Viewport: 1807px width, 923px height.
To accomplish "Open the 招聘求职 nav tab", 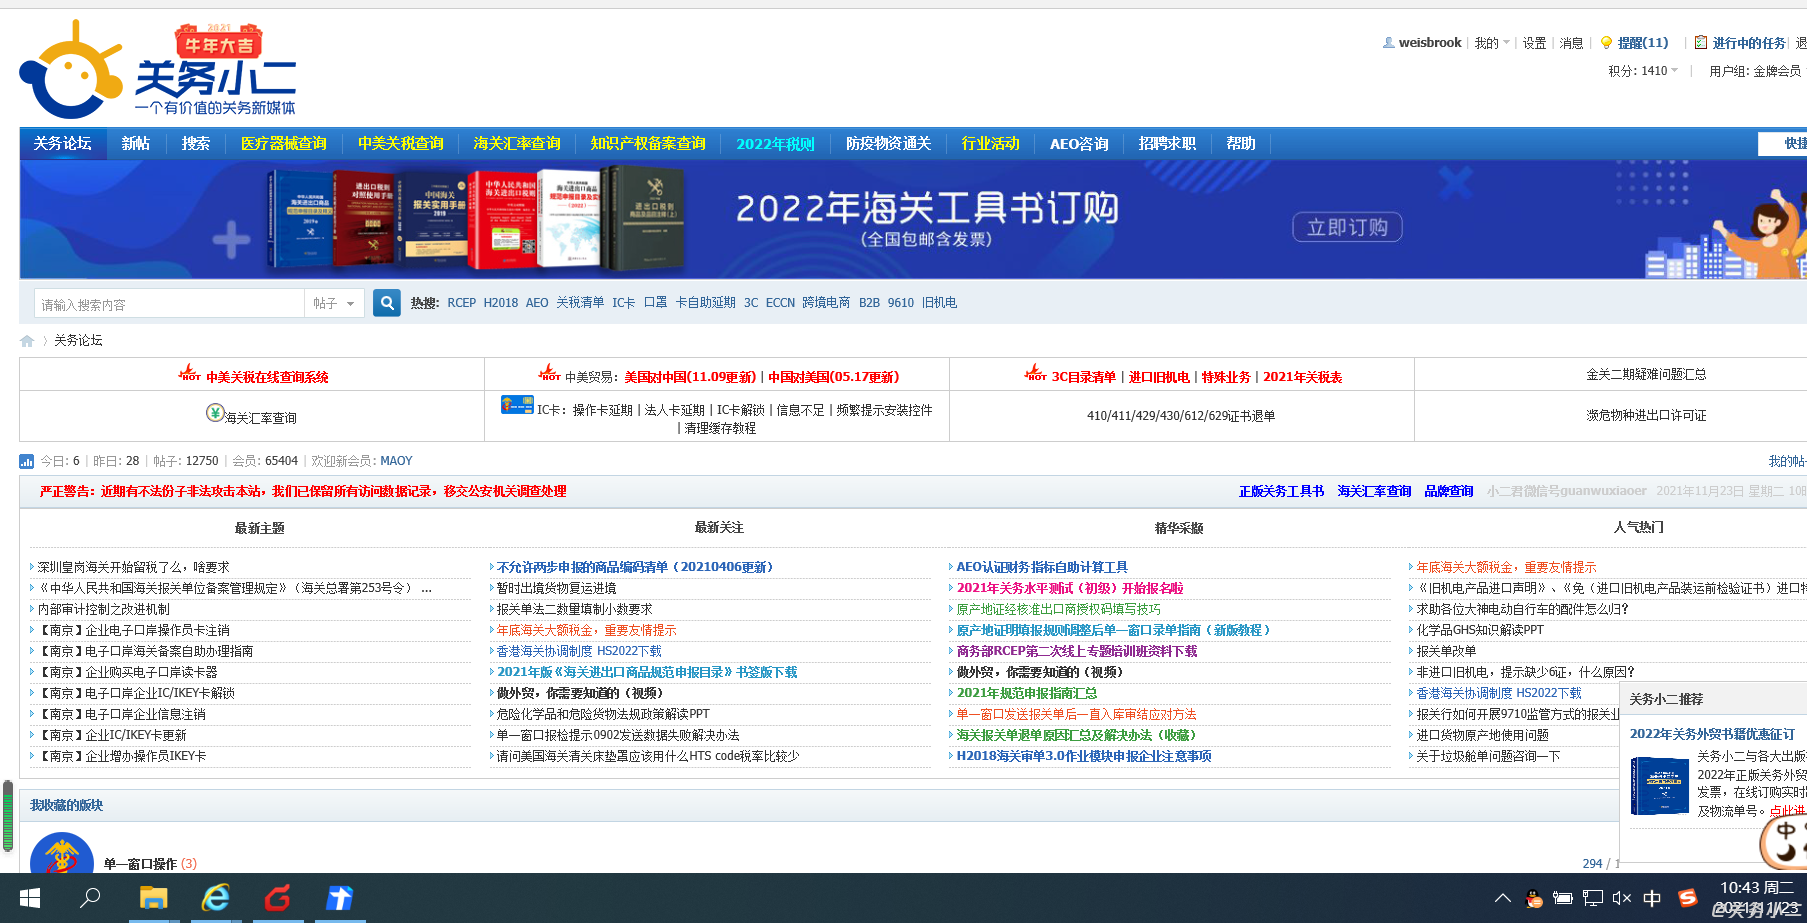I will (1167, 144).
